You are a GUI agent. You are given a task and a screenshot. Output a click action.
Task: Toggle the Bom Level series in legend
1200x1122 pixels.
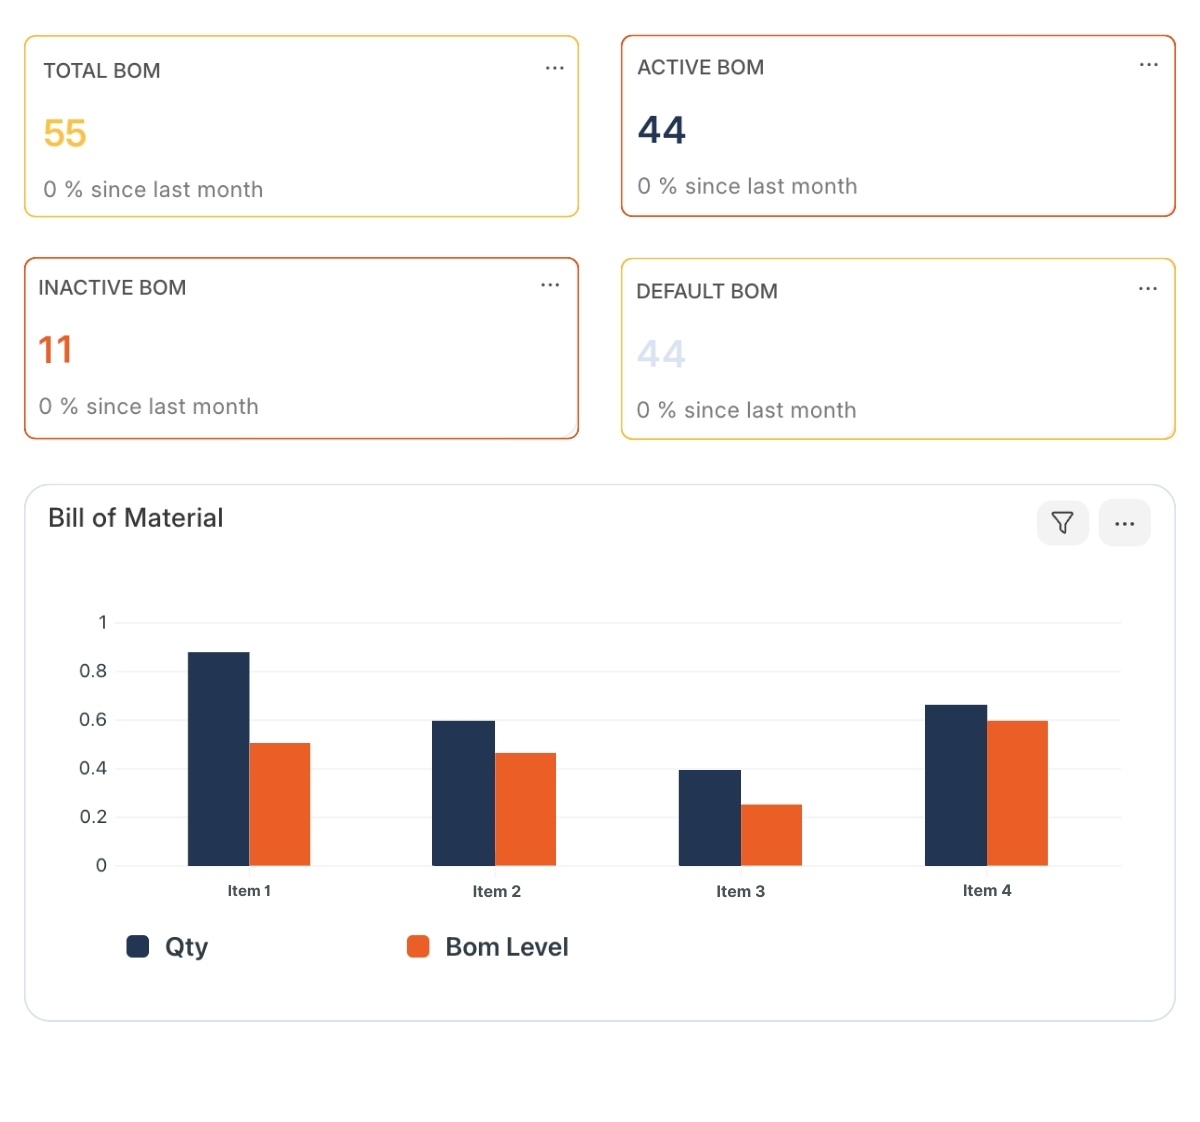pyautogui.click(x=506, y=947)
